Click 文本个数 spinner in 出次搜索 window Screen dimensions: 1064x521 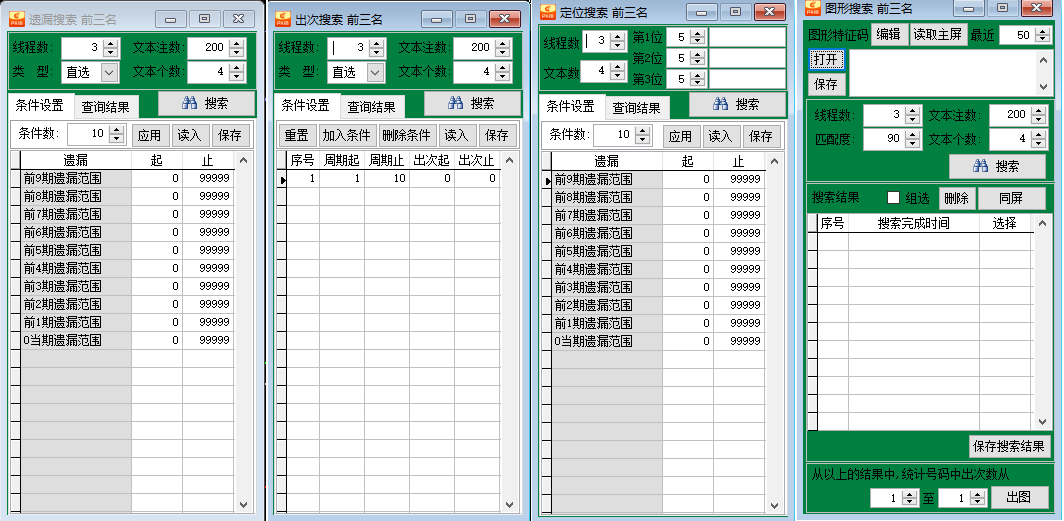pyautogui.click(x=502, y=71)
